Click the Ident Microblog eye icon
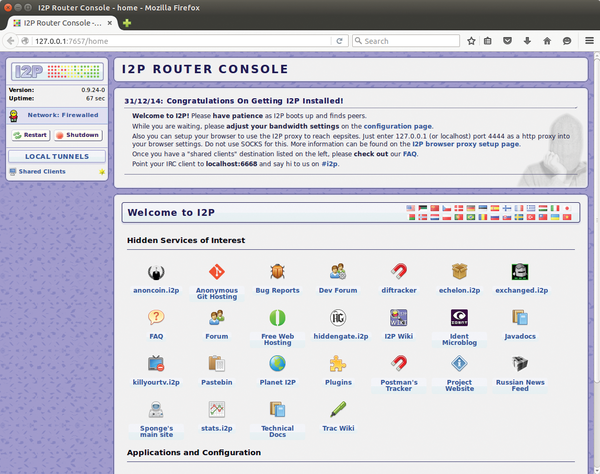 tap(459, 318)
